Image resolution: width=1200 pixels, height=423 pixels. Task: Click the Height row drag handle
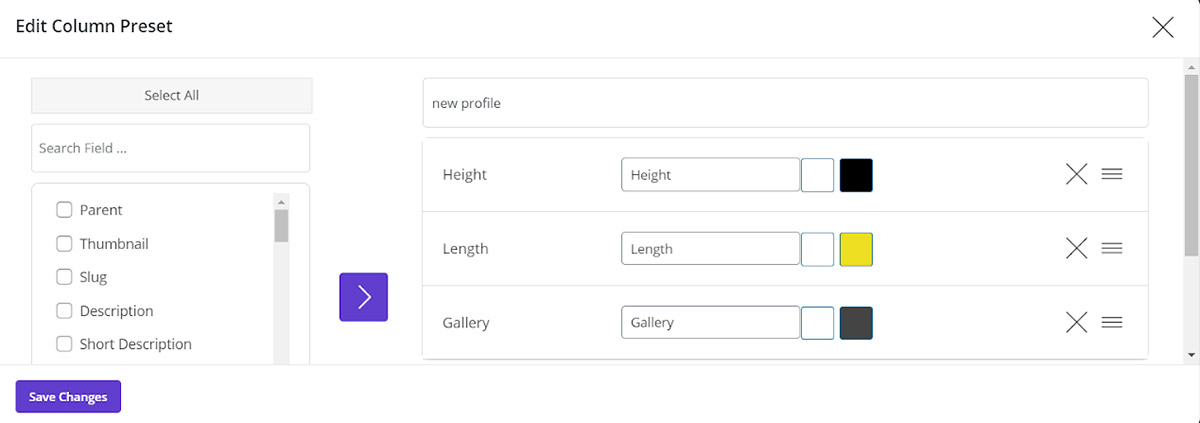click(1111, 175)
